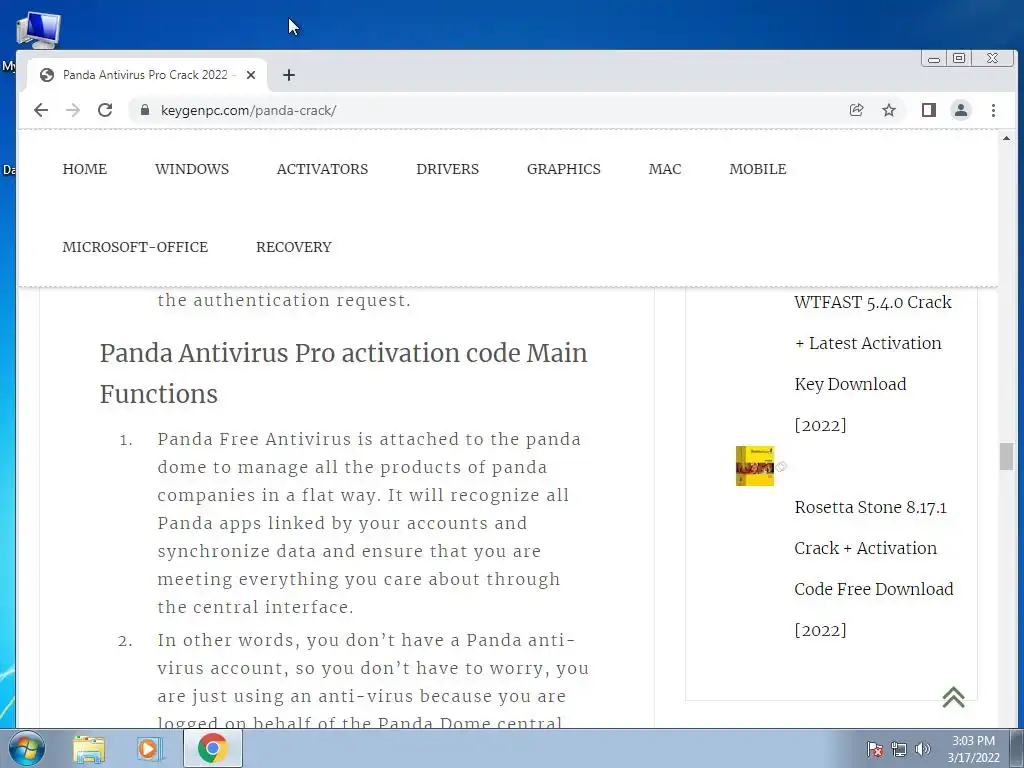This screenshot has width=1024, height=768.
Task: Click the scrollbar up arrow
Action: (1006, 138)
